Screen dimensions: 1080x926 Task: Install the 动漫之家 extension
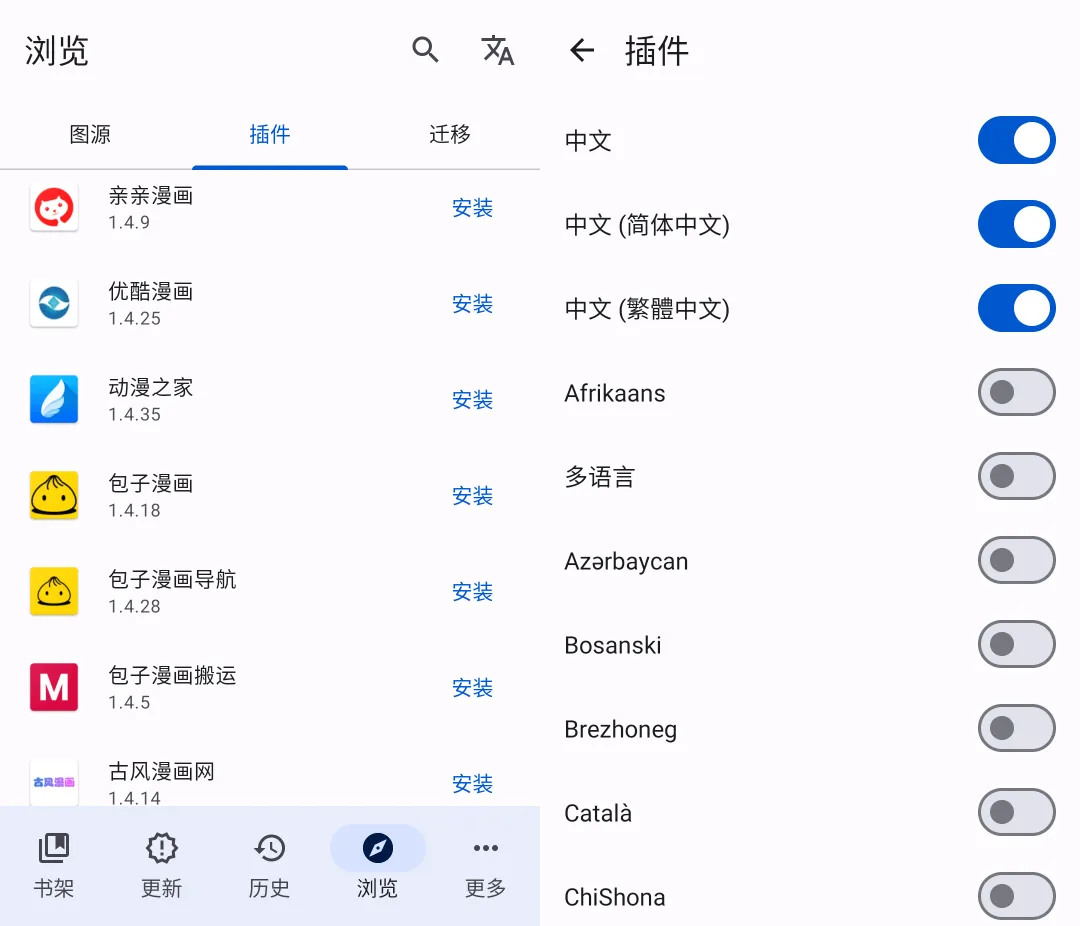472,399
